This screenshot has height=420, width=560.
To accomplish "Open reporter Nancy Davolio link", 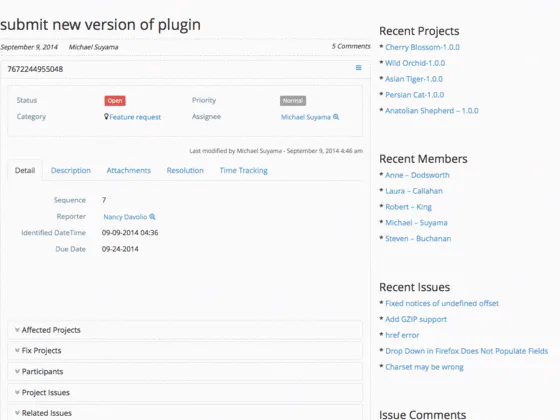I will [x=125, y=217].
